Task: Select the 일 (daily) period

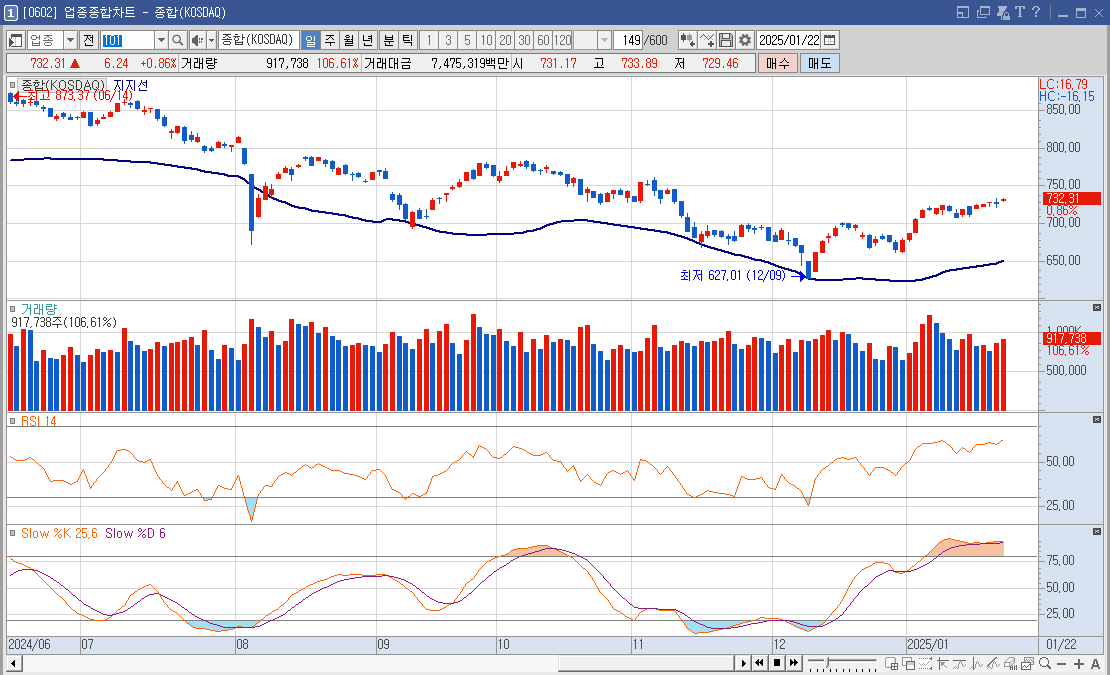Action: pos(310,40)
